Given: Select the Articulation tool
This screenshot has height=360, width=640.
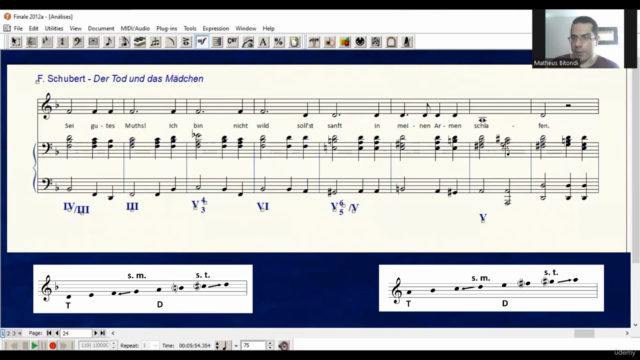Looking at the screenshot, I should pyautogui.click(x=187, y=42).
